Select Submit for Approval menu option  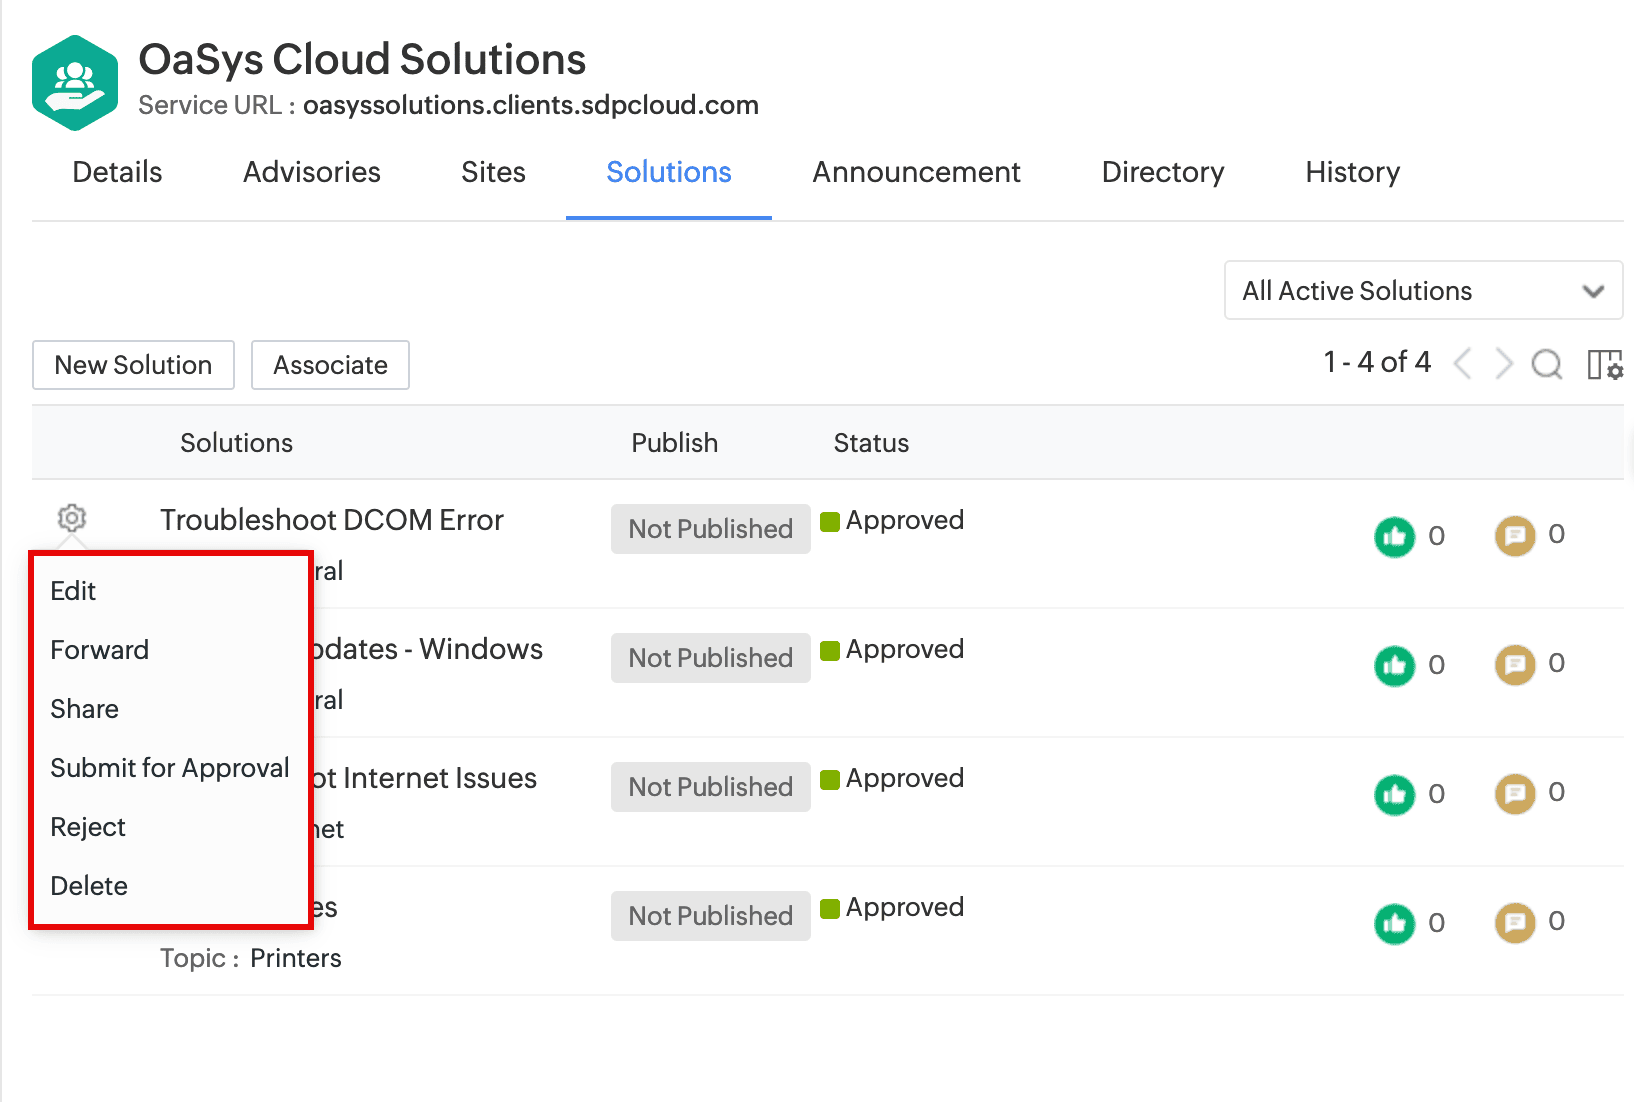(169, 768)
